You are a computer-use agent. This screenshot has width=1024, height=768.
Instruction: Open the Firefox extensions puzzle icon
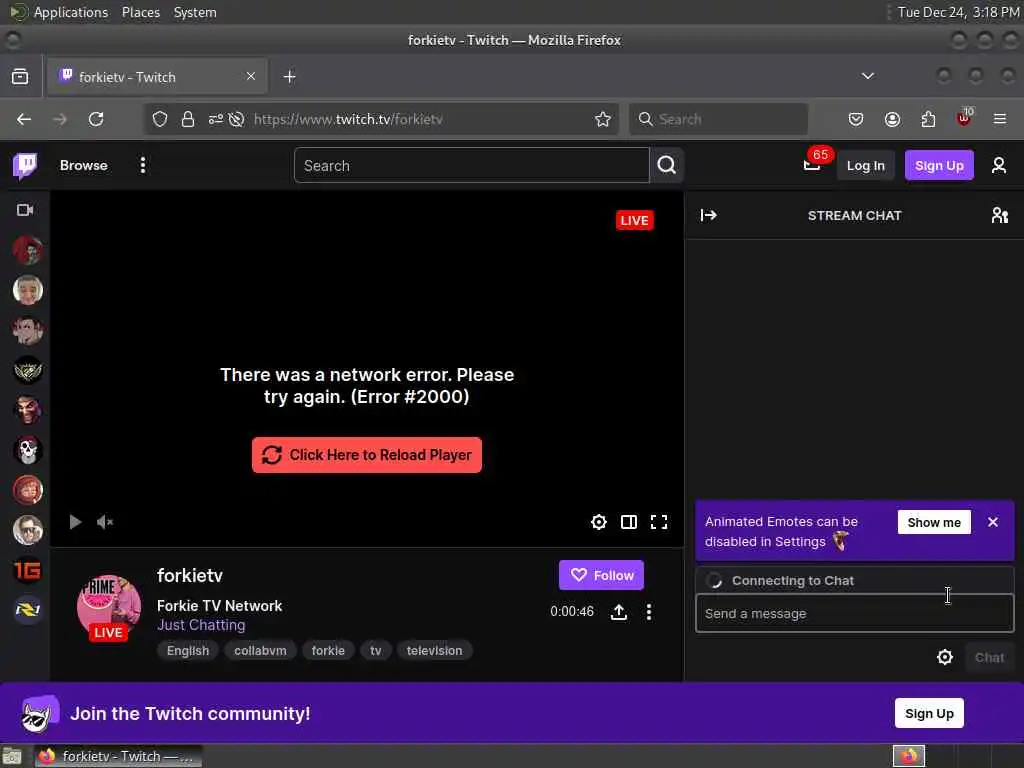tap(928, 119)
